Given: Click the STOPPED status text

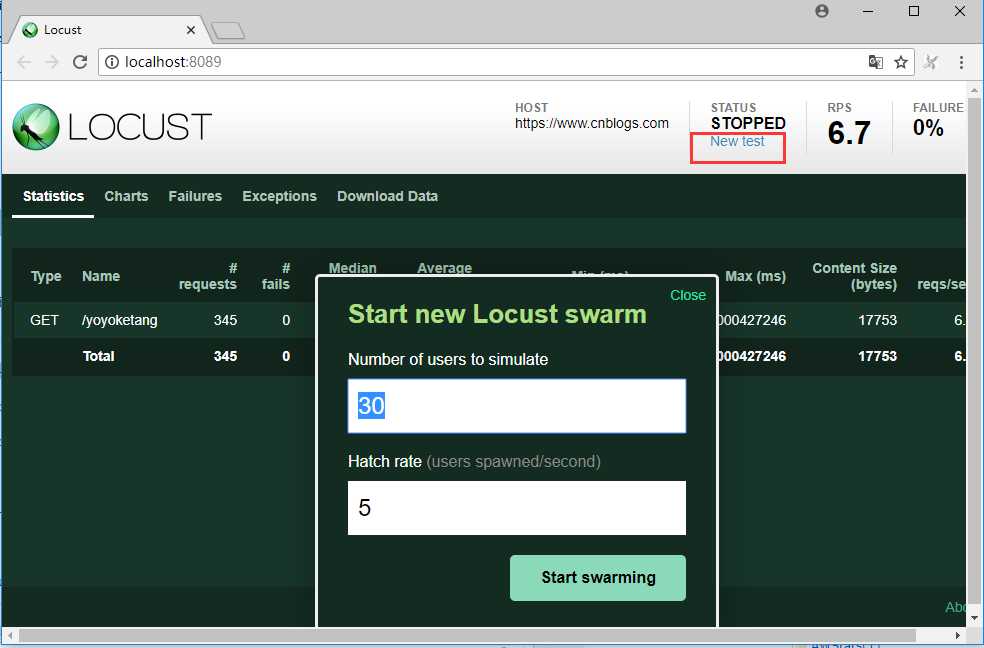Looking at the screenshot, I should click(748, 124).
